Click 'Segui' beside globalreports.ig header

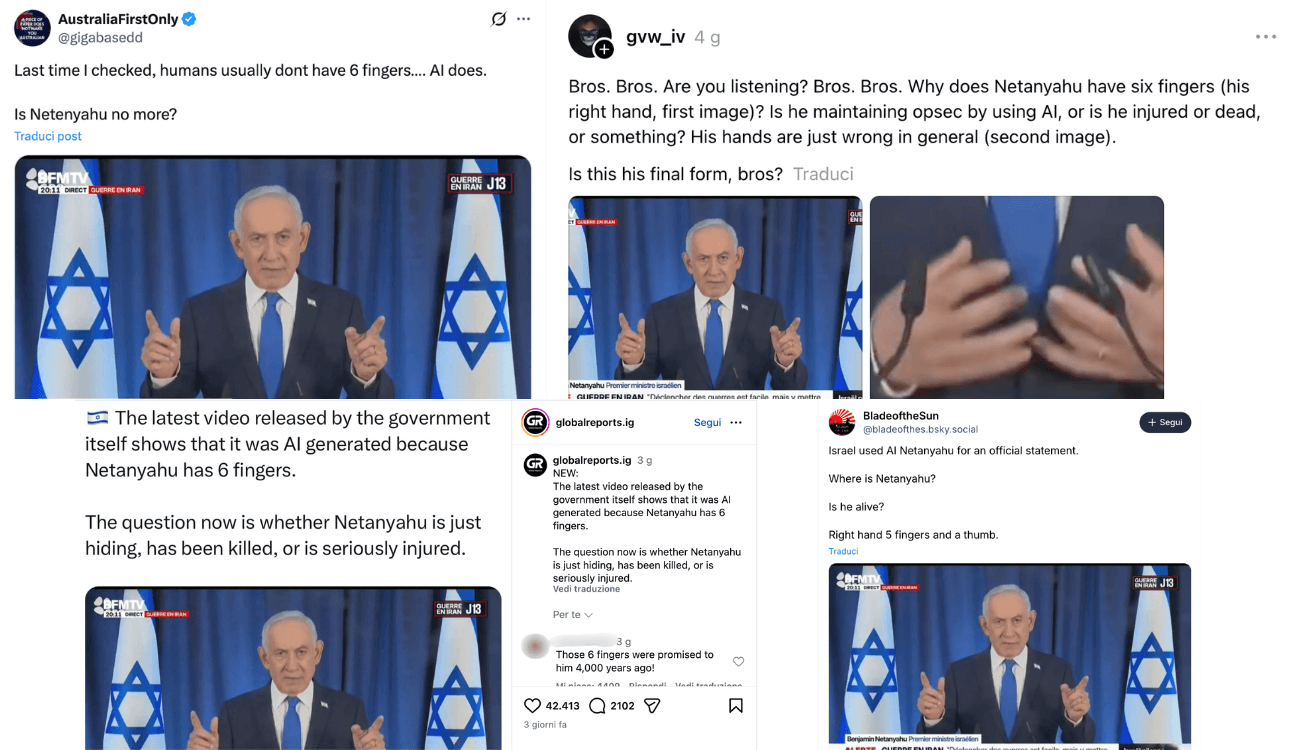(x=707, y=423)
